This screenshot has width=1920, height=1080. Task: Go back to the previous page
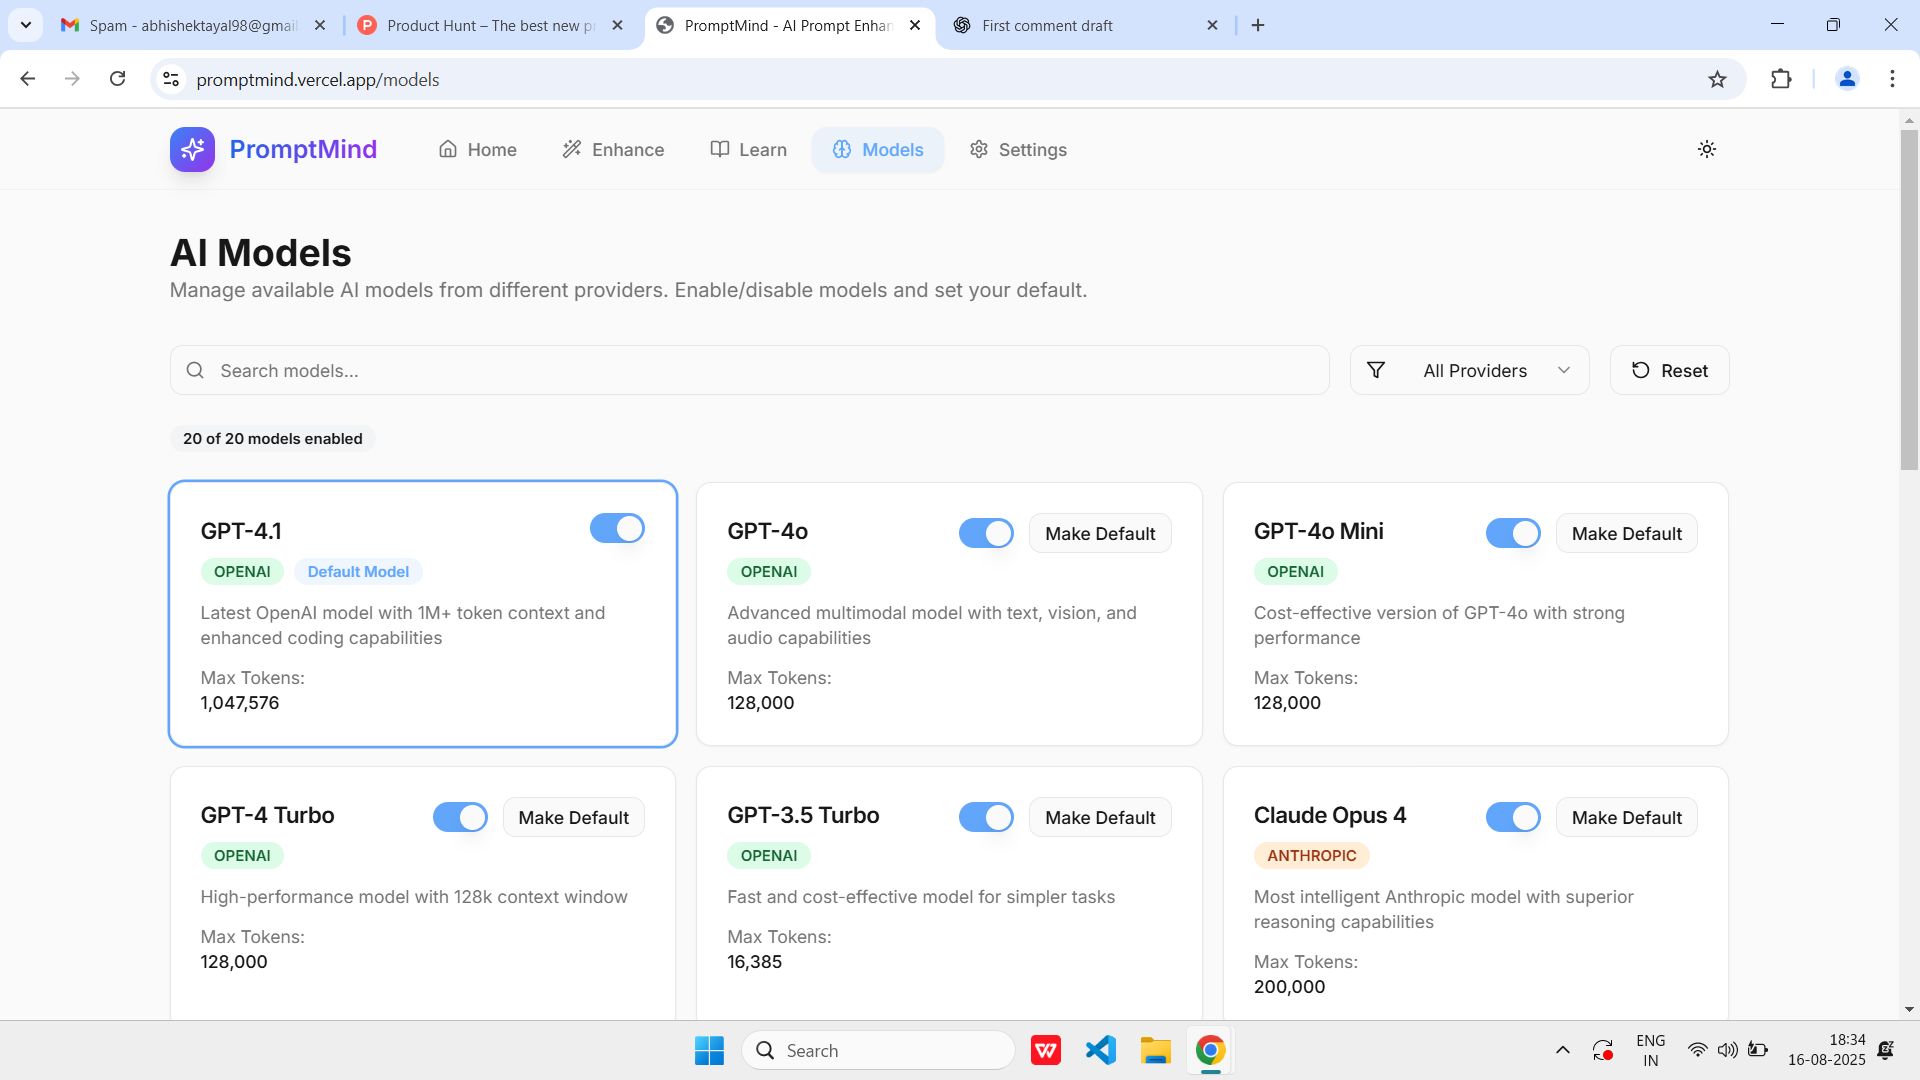[x=28, y=79]
